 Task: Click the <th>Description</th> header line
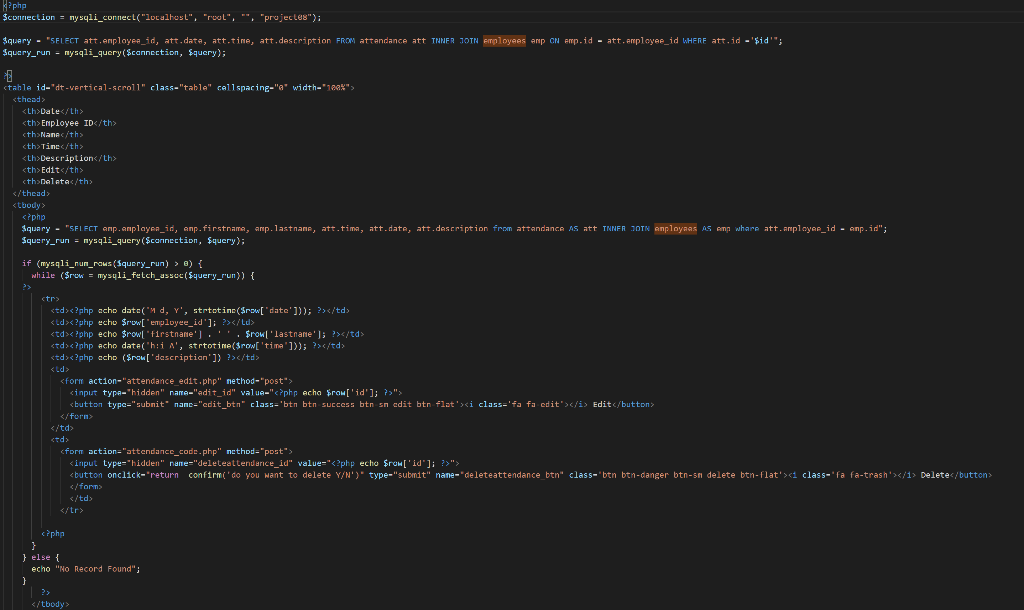(x=69, y=158)
